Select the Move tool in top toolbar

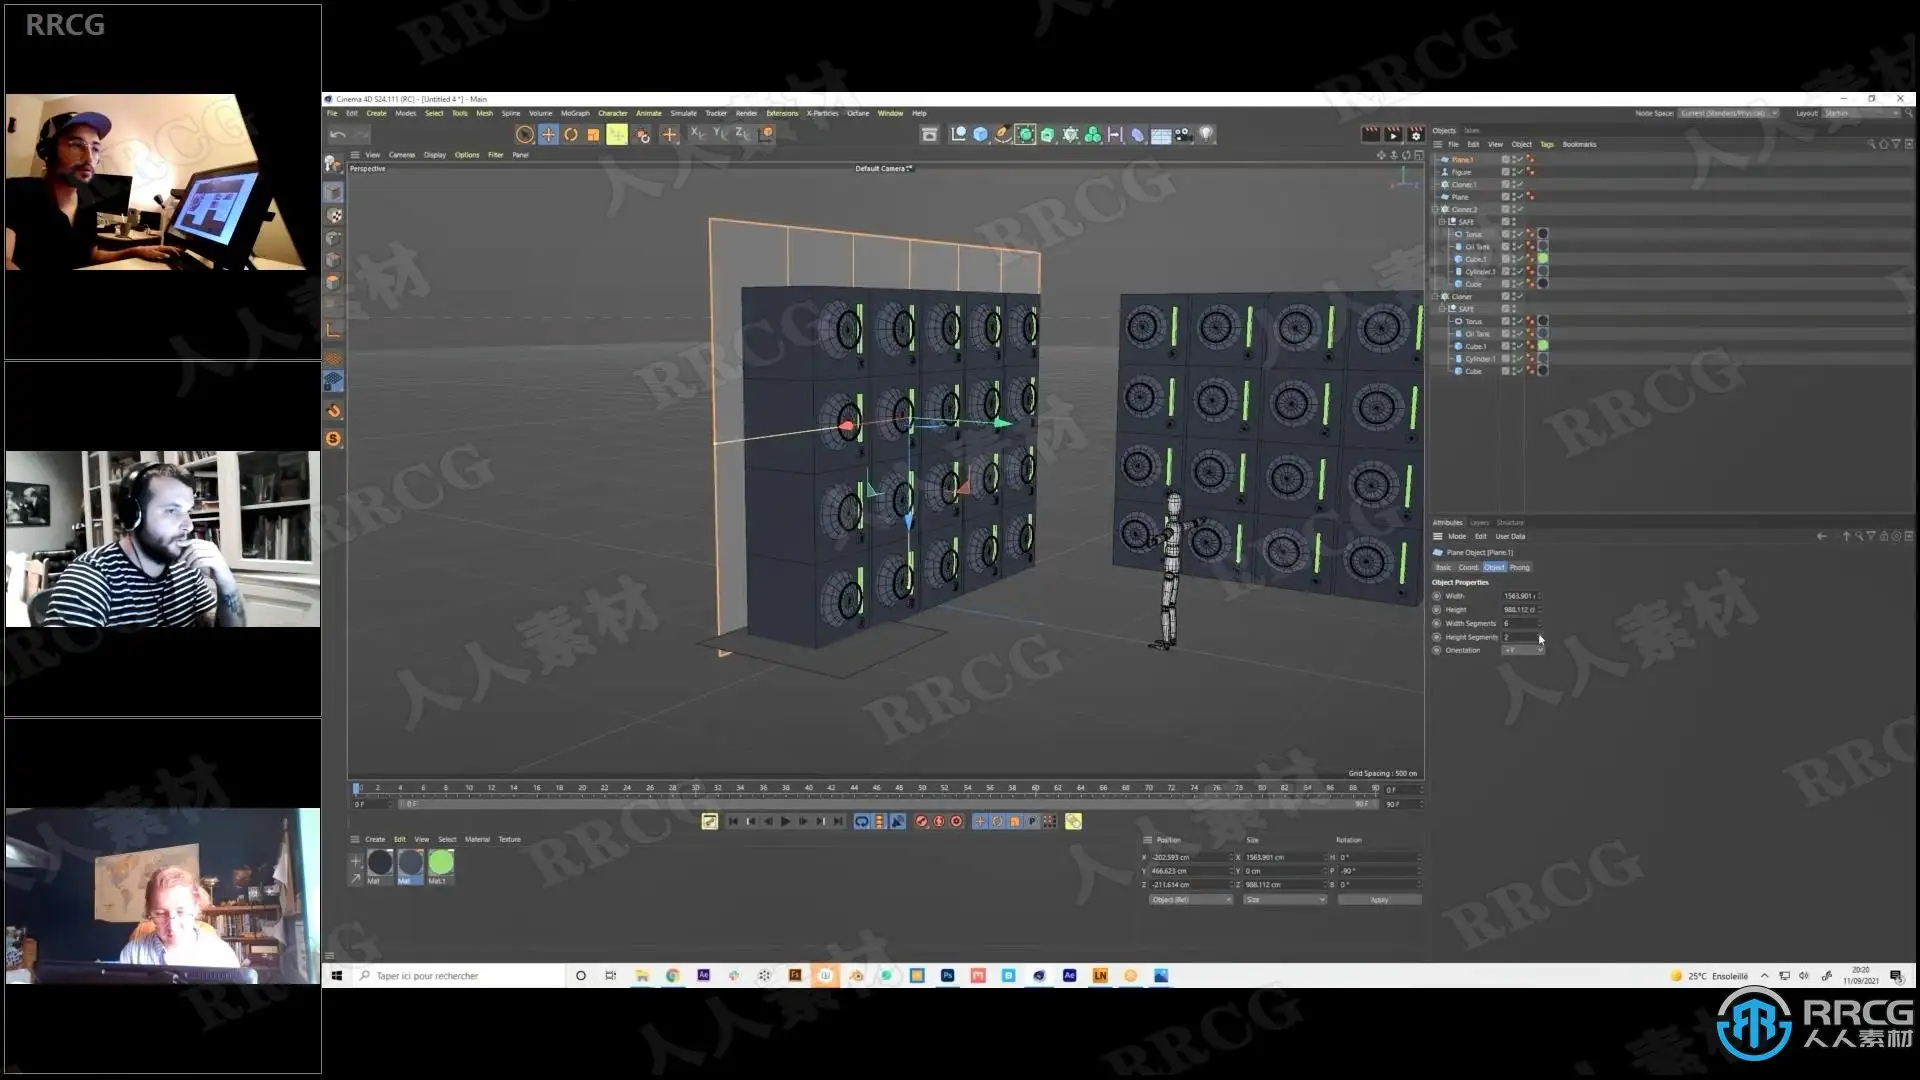548,134
